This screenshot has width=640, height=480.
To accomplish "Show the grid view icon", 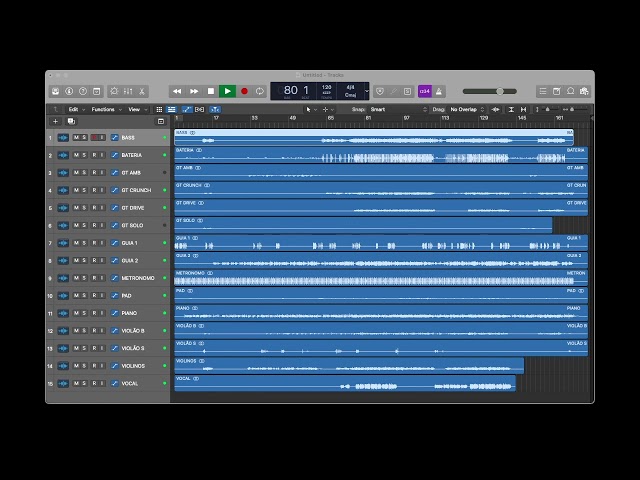I will [160, 109].
